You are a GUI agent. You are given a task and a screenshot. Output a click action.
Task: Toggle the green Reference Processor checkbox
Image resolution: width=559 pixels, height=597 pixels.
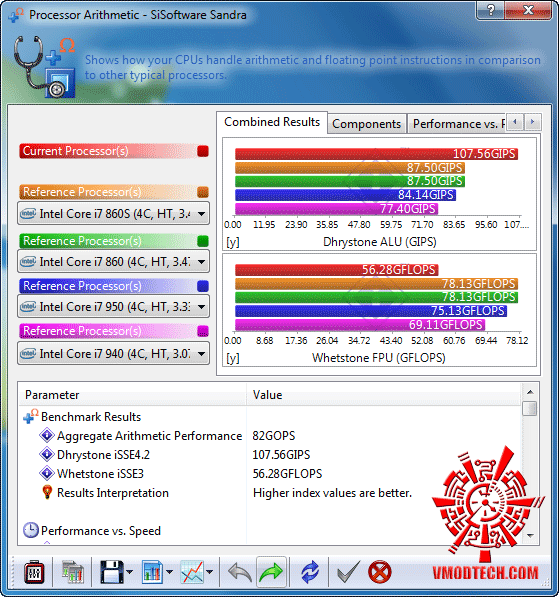(203, 241)
